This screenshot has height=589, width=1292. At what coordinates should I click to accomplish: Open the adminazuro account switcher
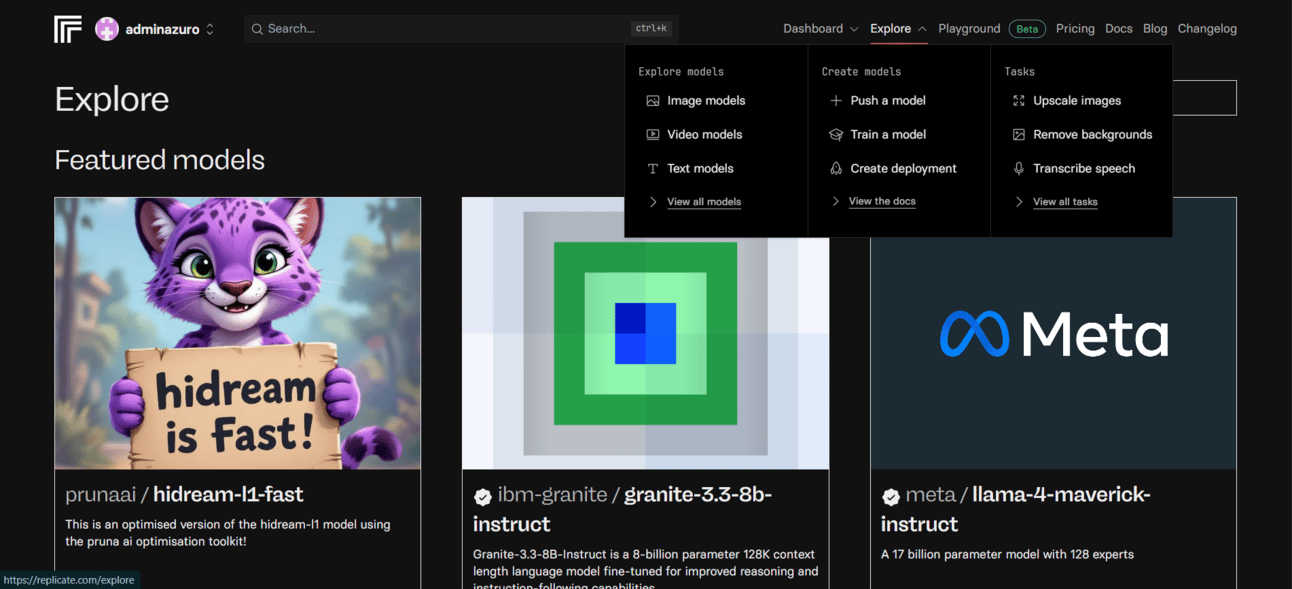[155, 29]
